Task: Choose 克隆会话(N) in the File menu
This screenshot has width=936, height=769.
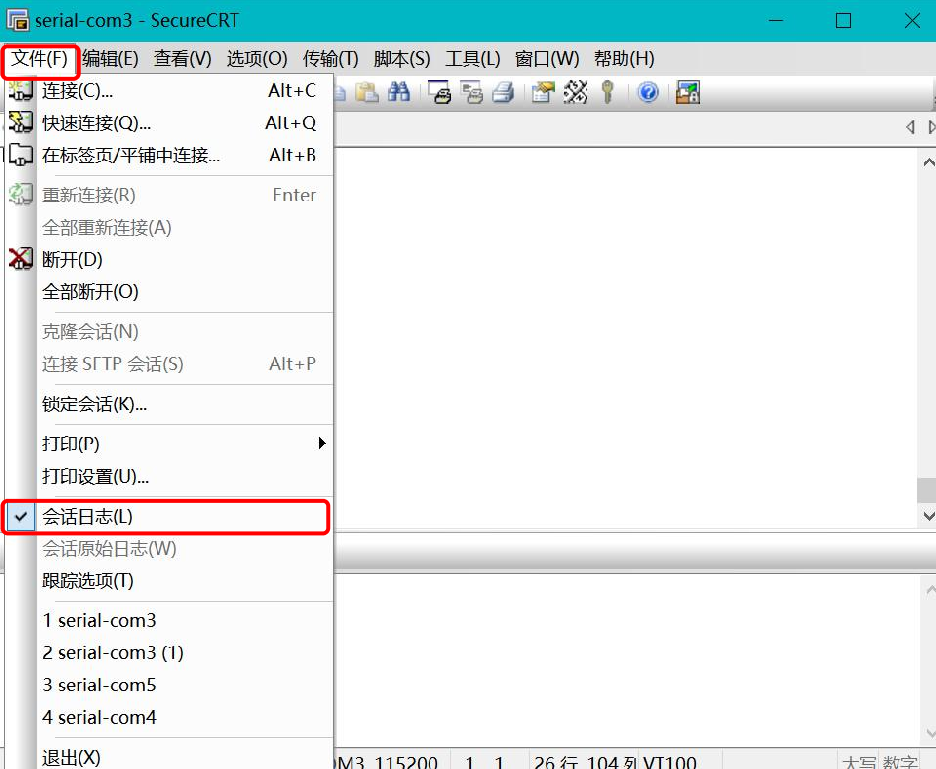Action: [168, 331]
